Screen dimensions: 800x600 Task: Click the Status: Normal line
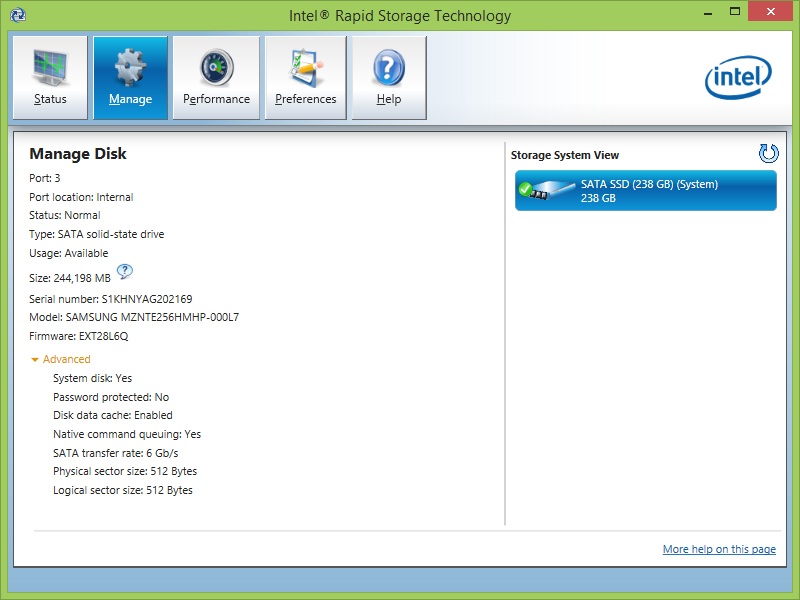pyautogui.click(x=65, y=215)
